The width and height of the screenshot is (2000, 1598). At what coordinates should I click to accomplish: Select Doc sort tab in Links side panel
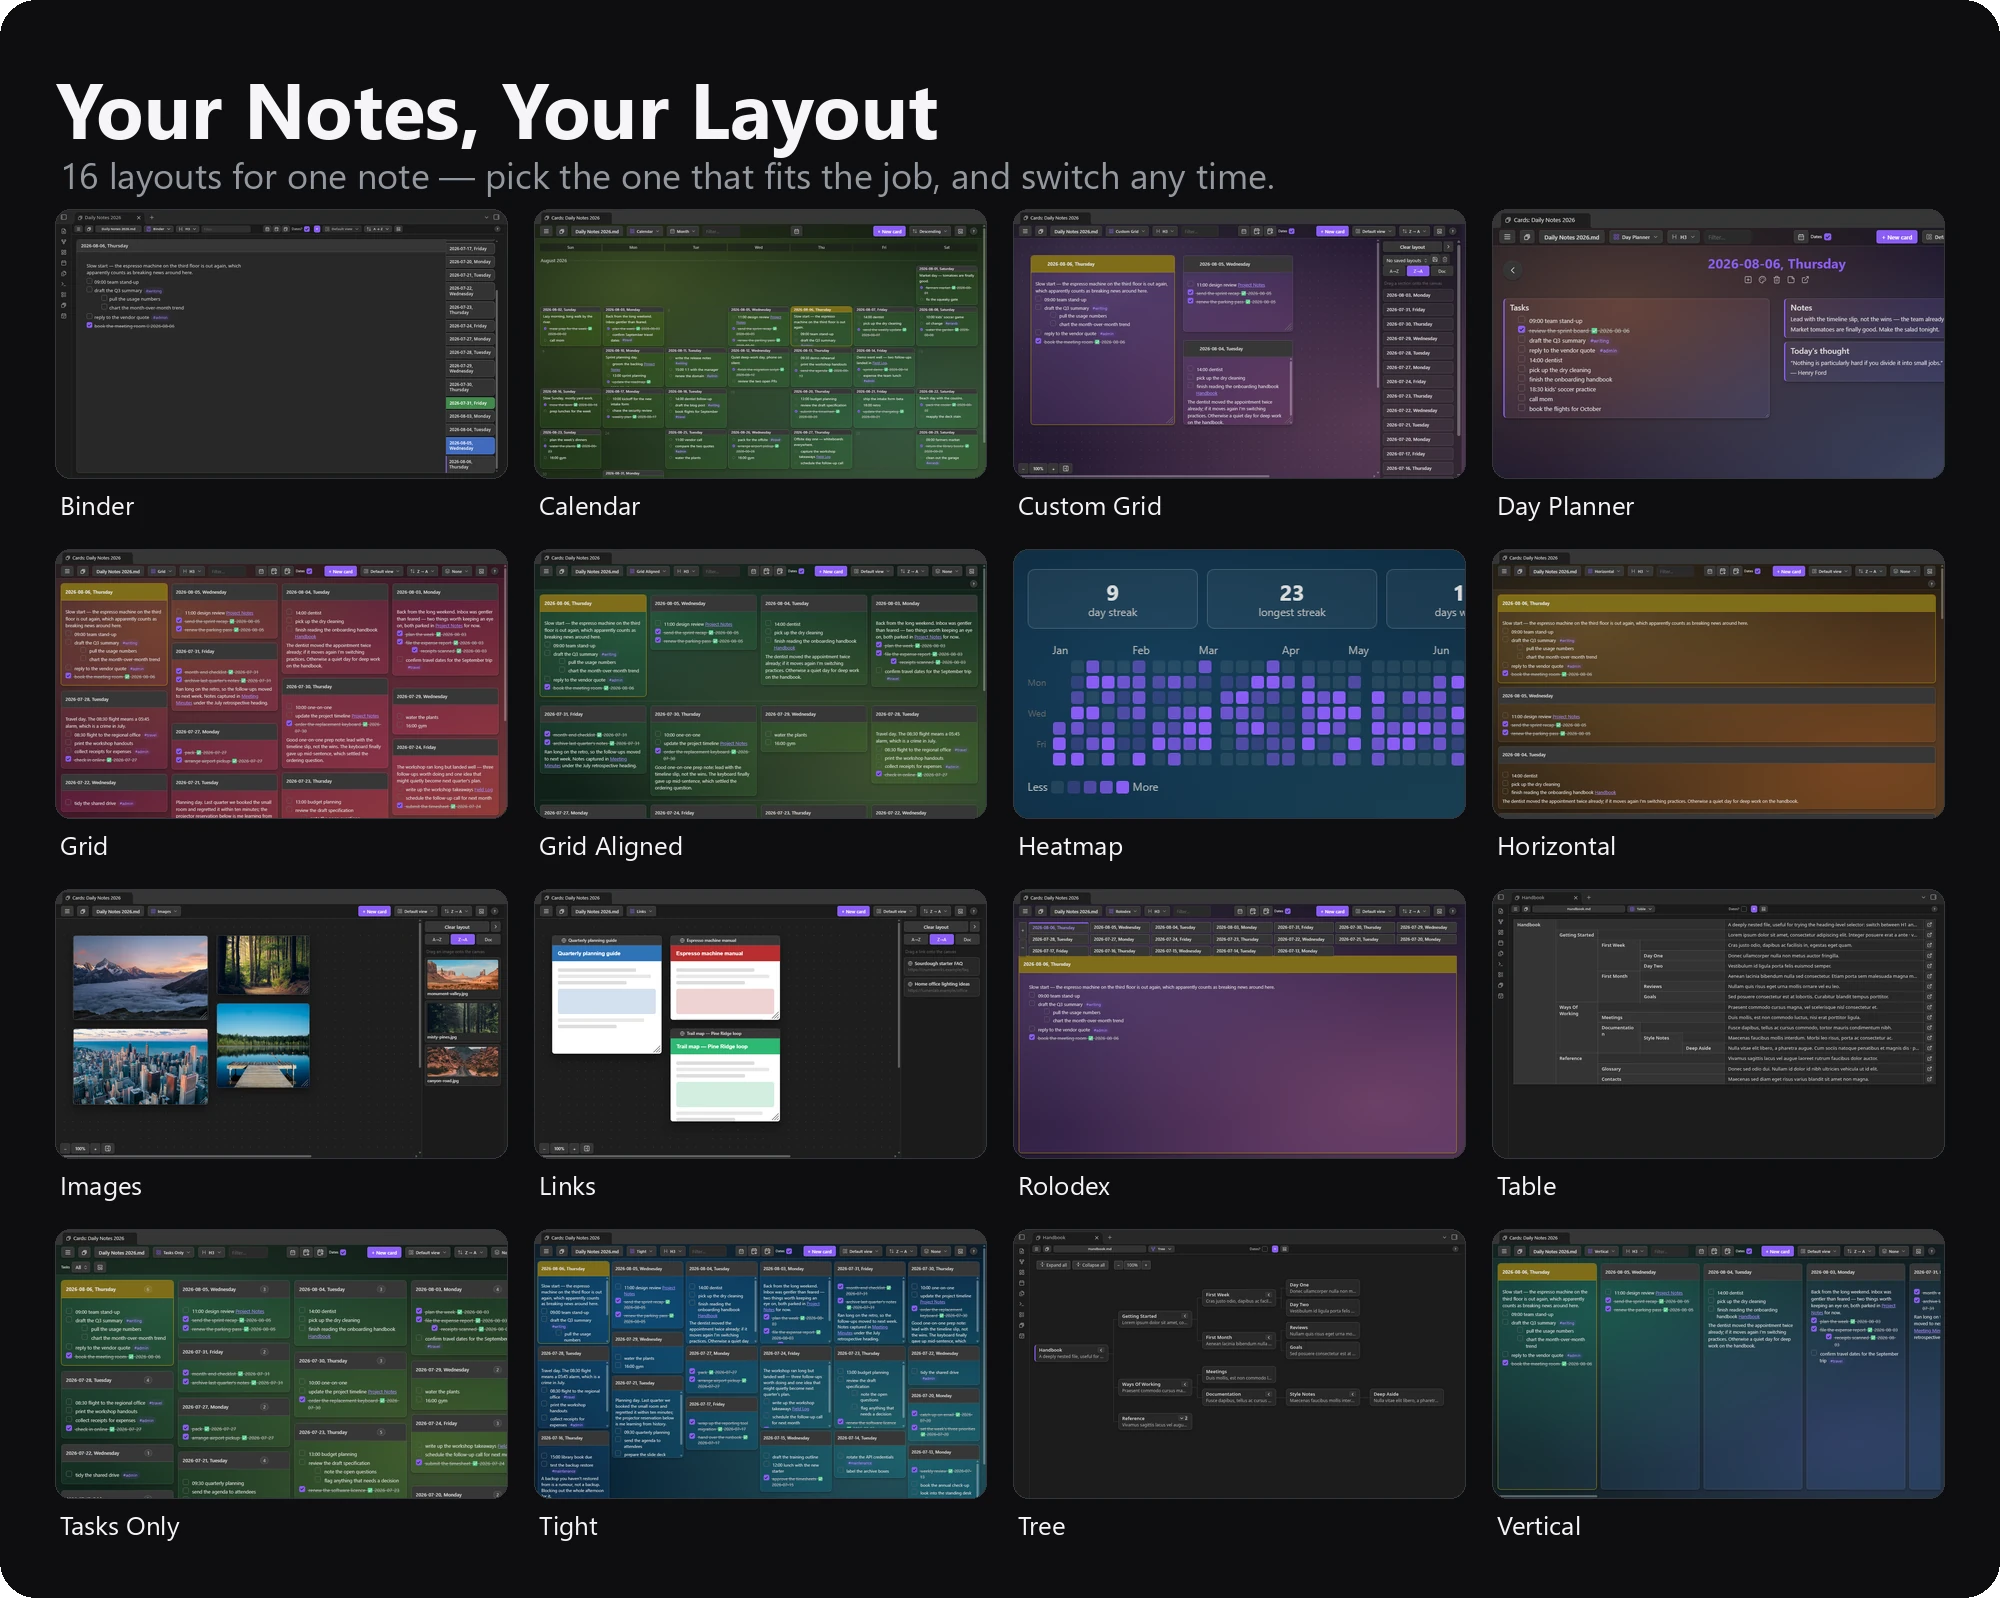coord(967,939)
